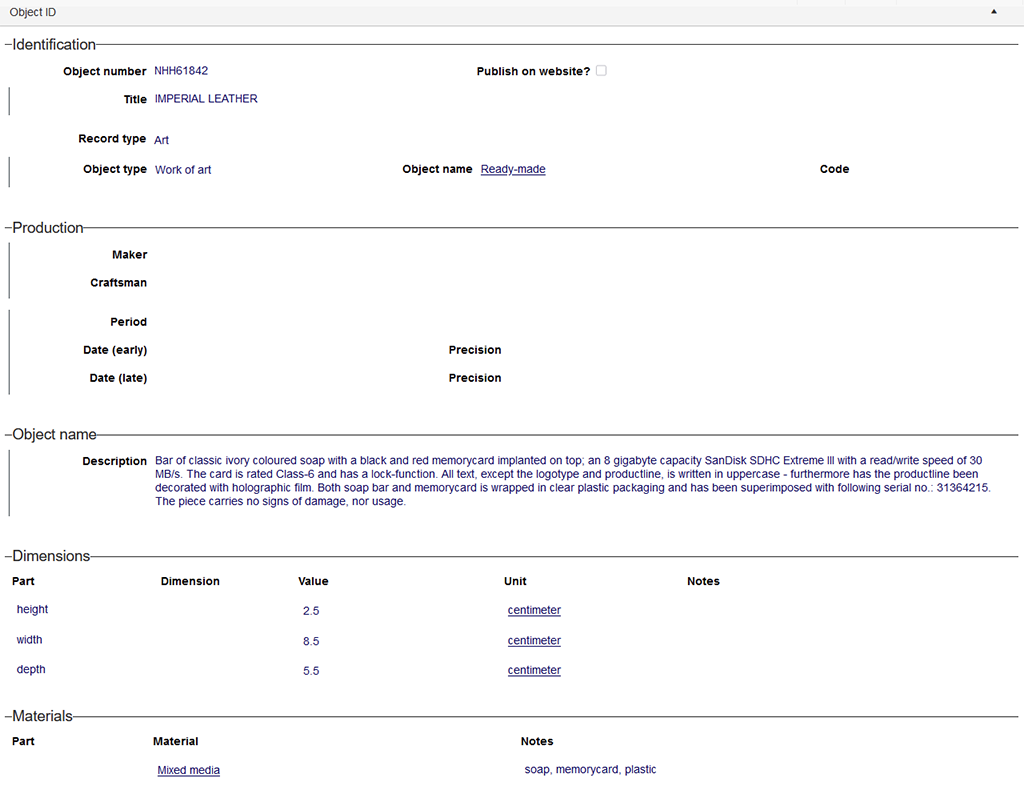Viewport: 1024px width, 794px height.
Task: Click the Mixed media material link
Action: pyautogui.click(x=188, y=770)
